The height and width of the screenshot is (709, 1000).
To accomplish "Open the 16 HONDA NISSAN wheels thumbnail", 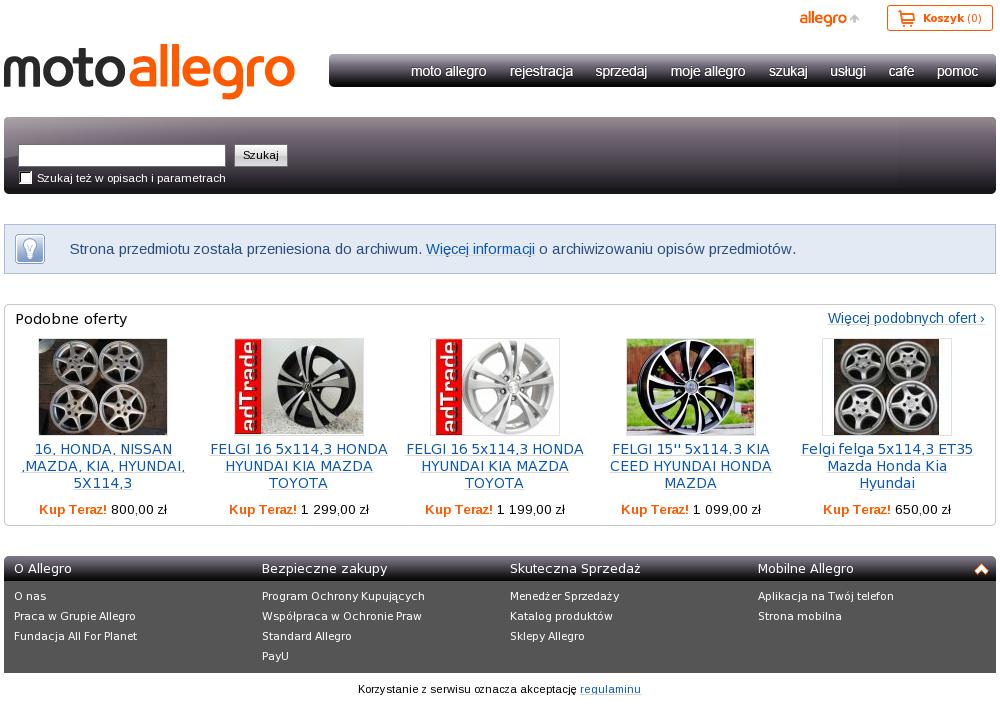I will [x=103, y=387].
